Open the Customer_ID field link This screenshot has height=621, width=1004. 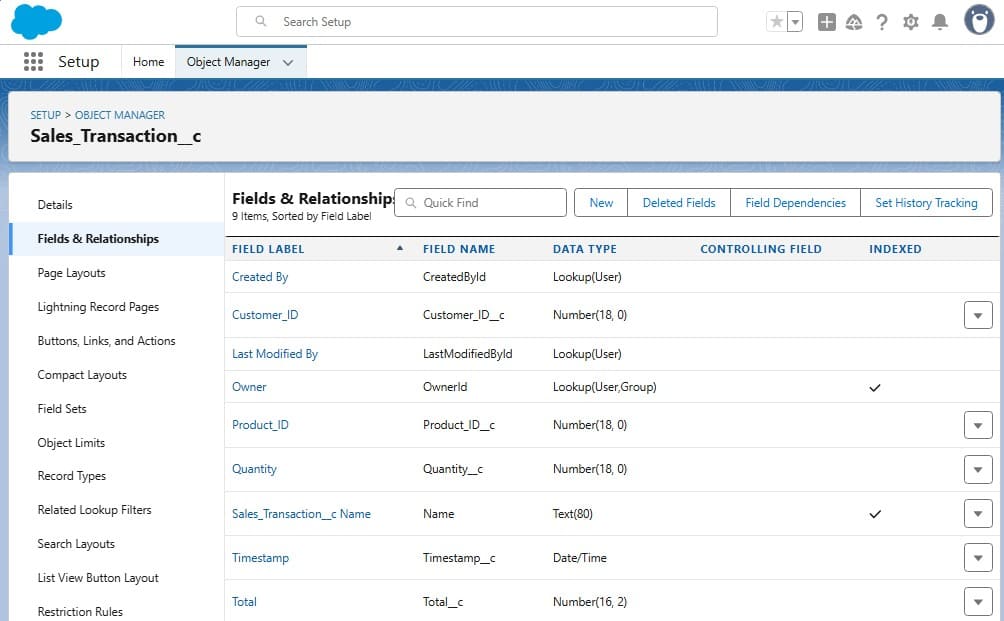[265, 315]
